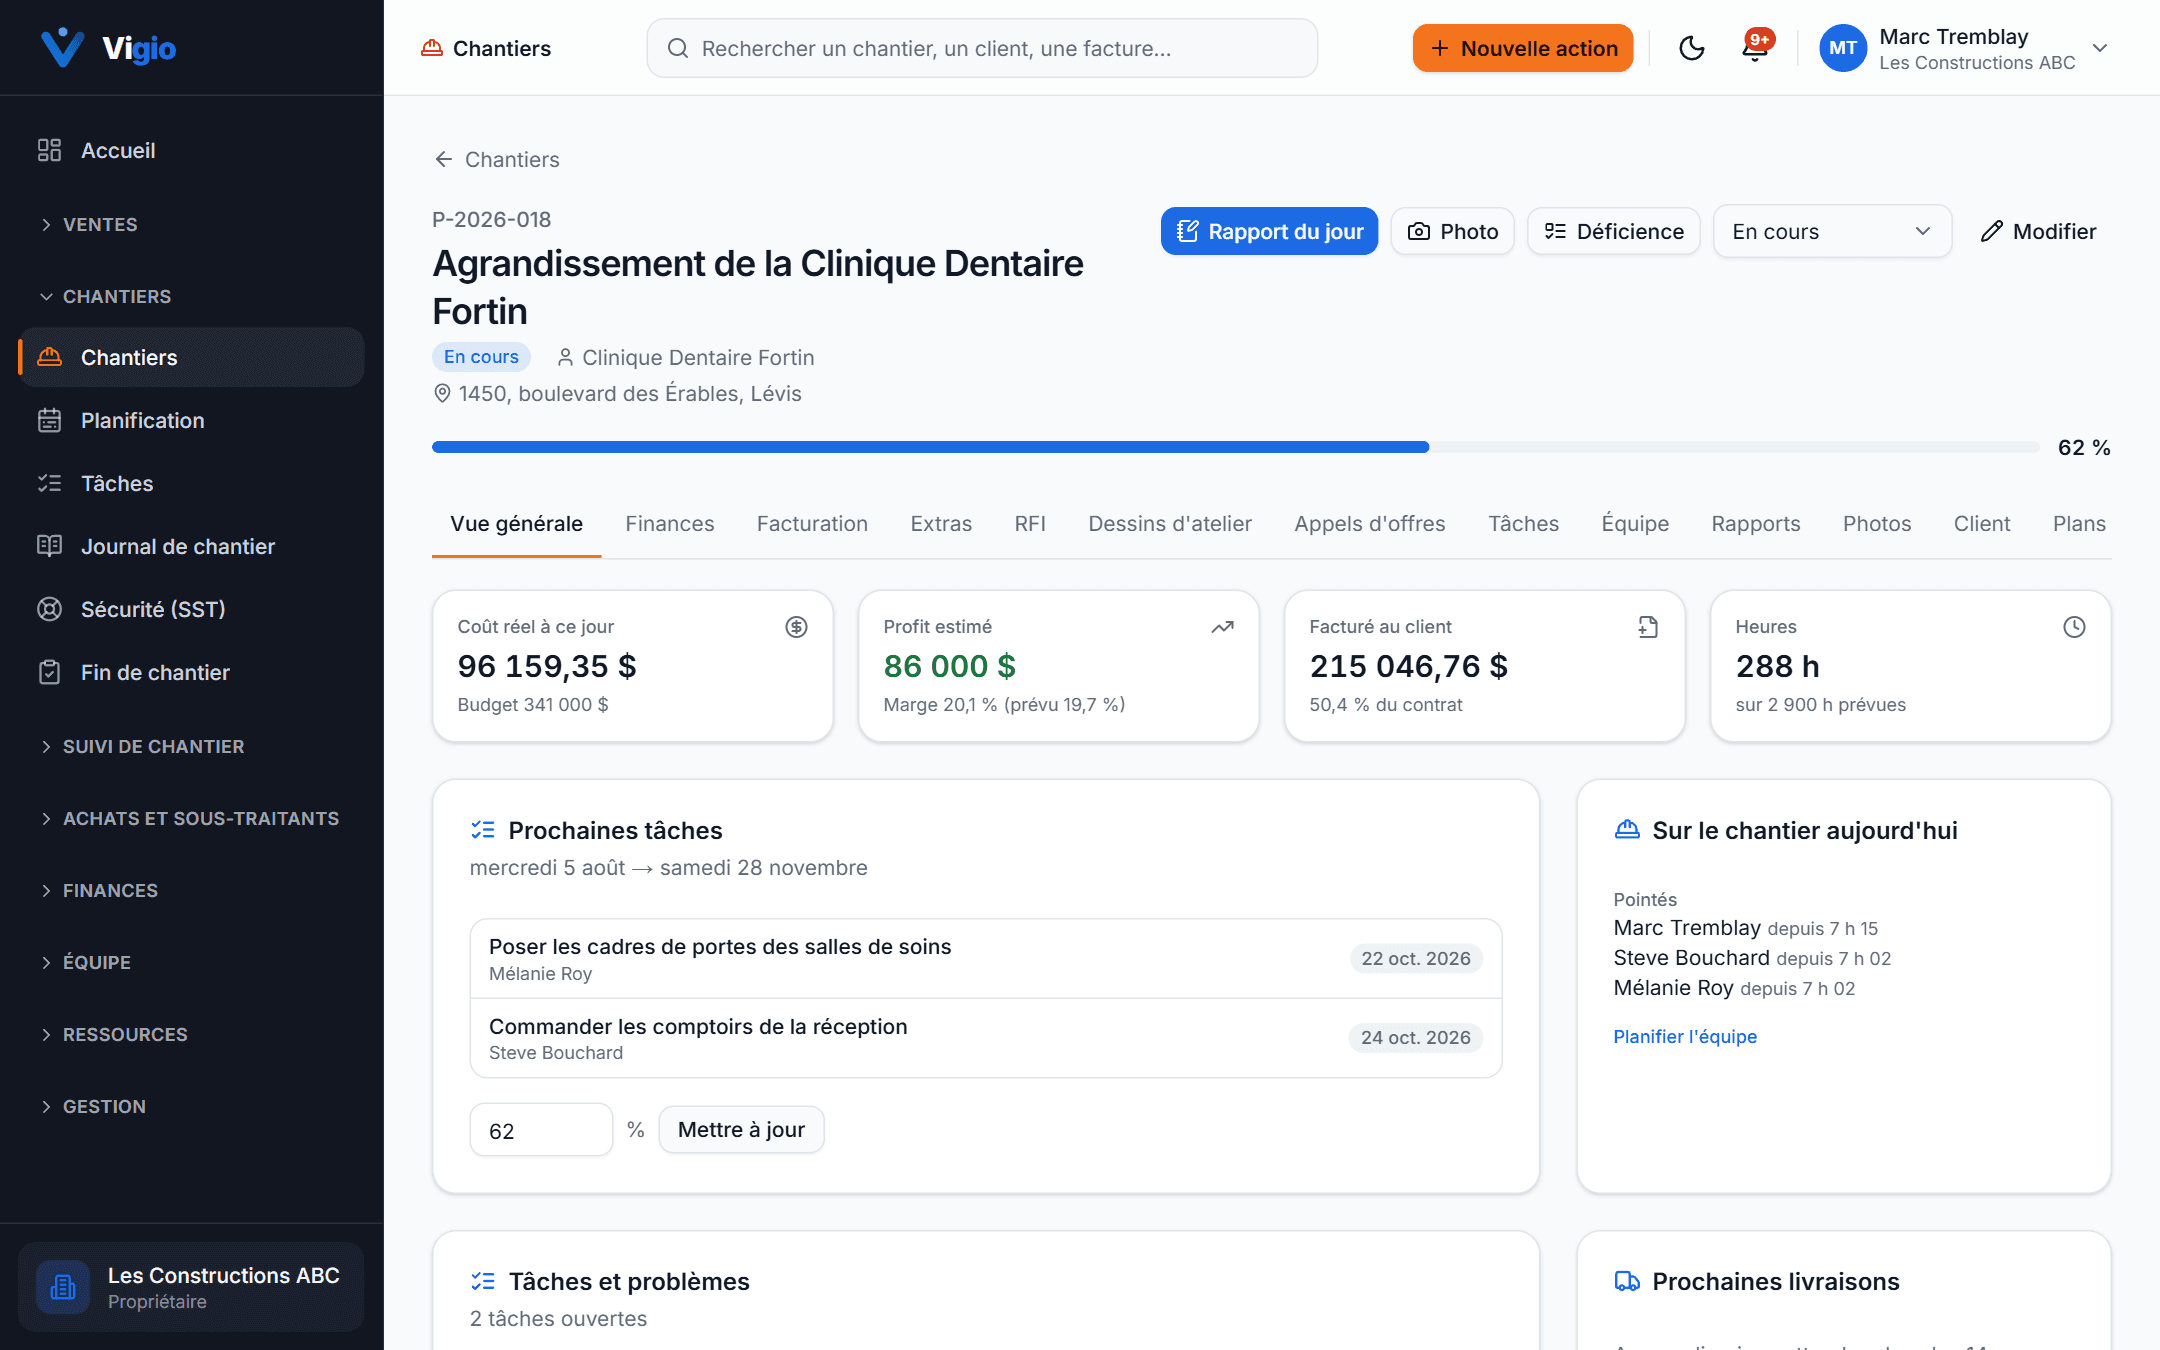The image size is (2160, 1350).
Task: Click the 62 % project progress bar
Action: 1235,447
